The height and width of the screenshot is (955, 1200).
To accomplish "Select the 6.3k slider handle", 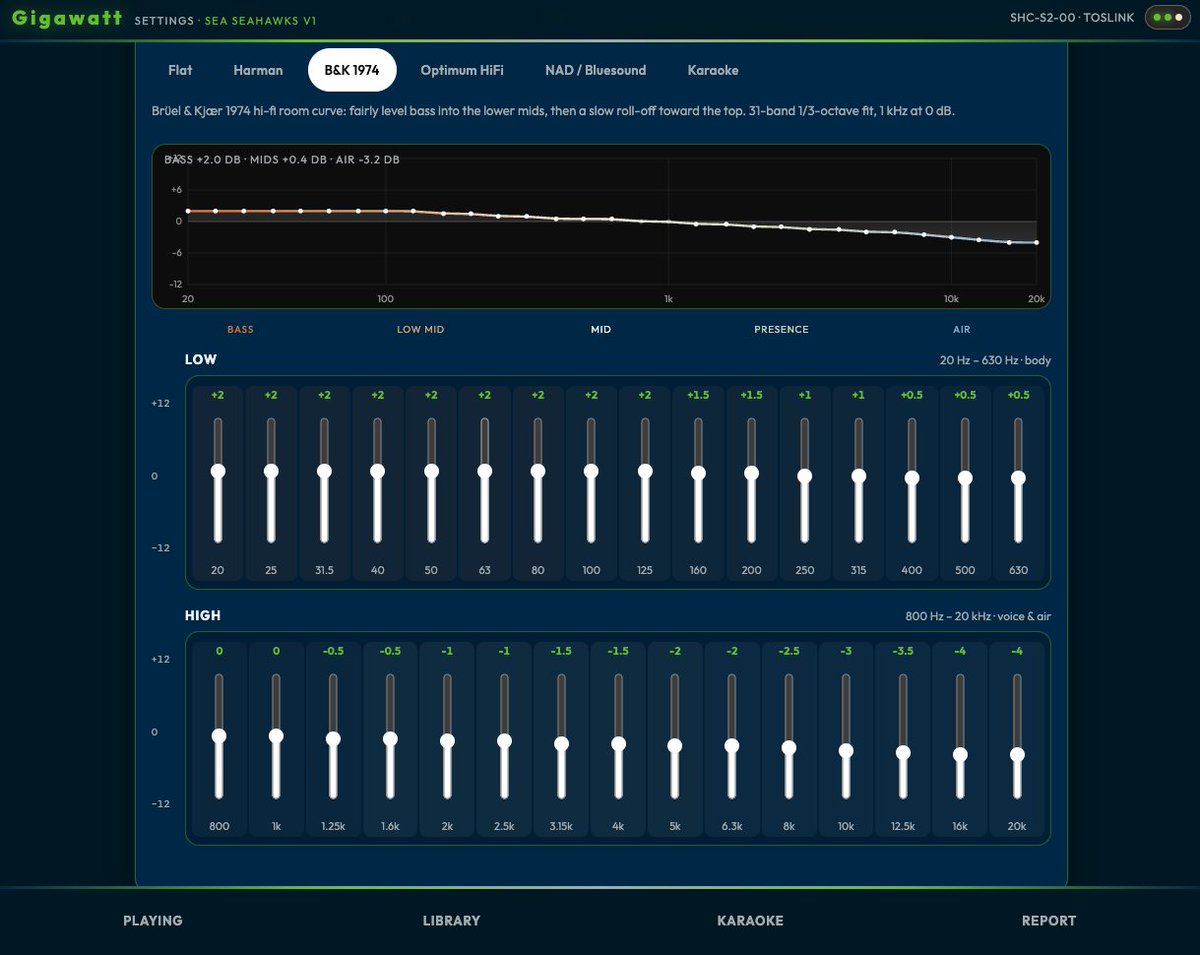I will click(732, 746).
